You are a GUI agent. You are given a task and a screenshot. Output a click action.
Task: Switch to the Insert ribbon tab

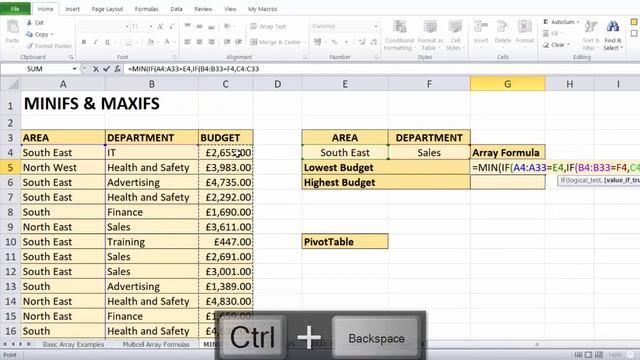[73, 9]
